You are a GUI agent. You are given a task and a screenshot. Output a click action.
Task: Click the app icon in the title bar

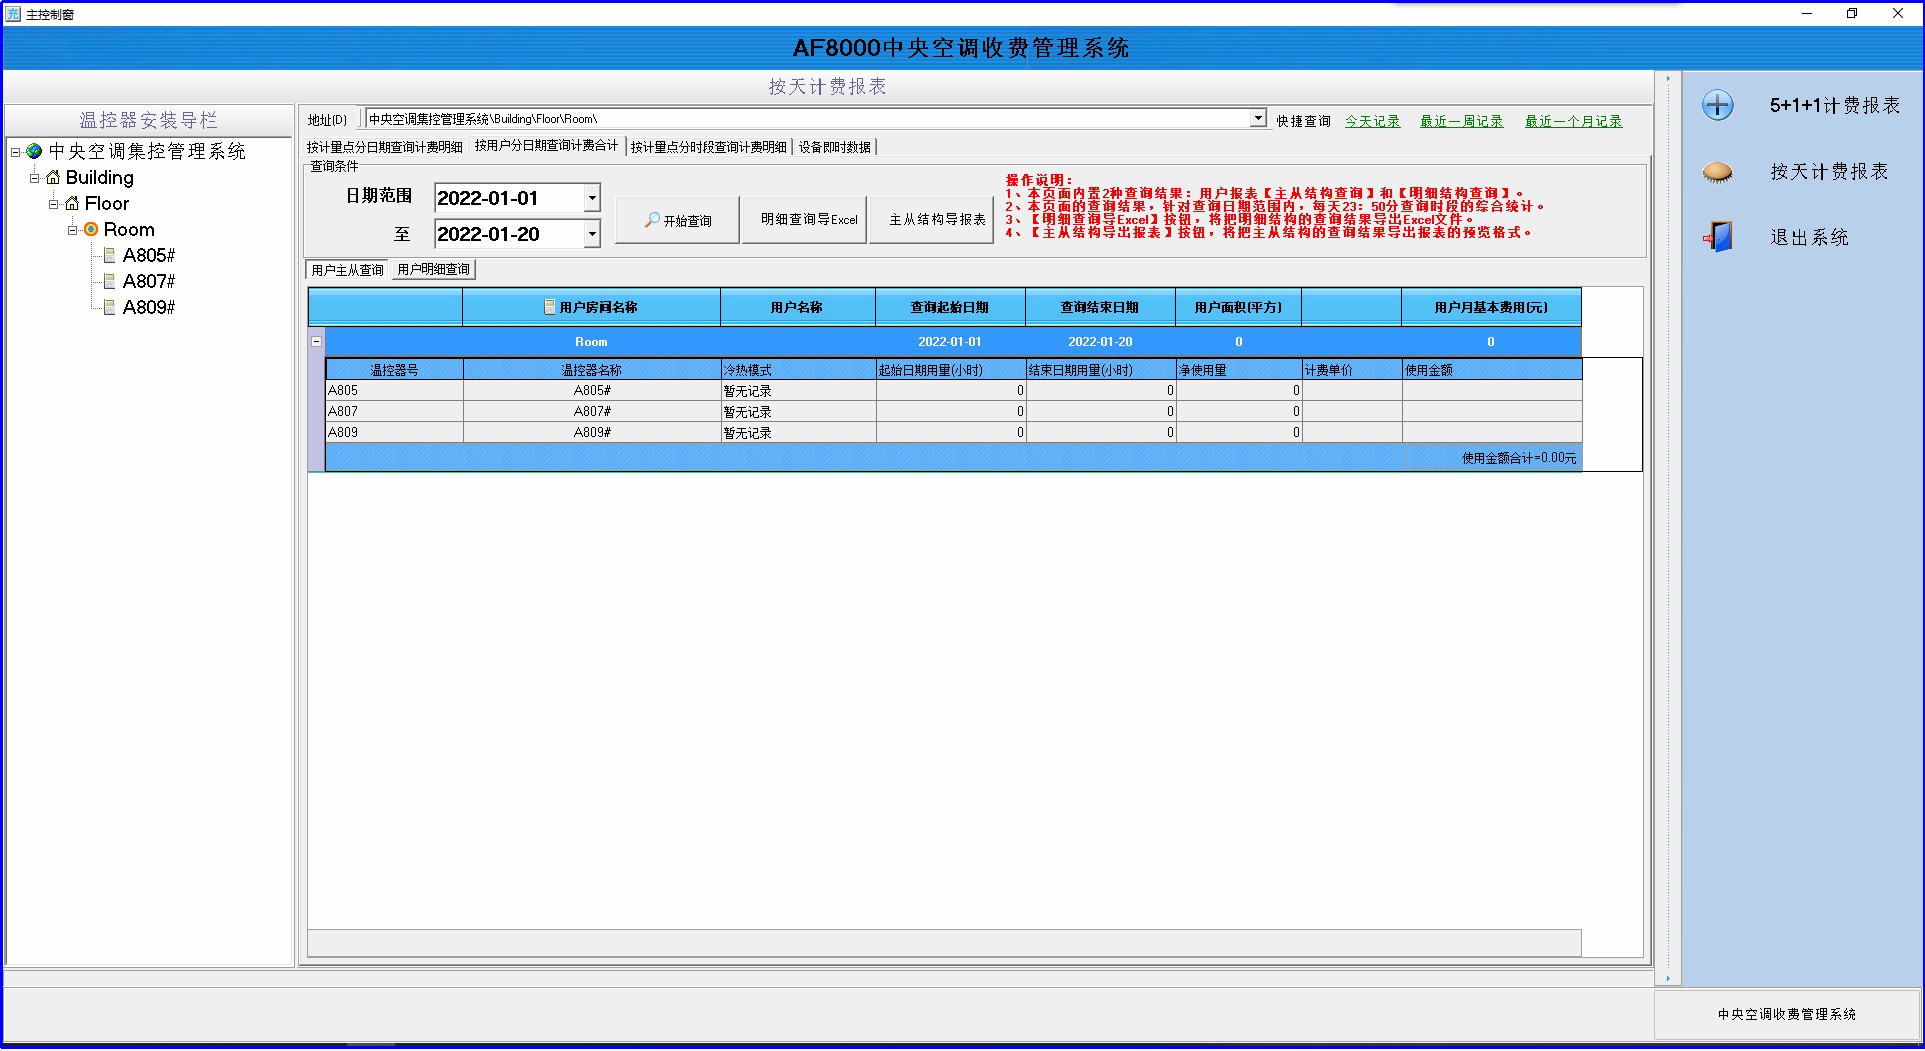(13, 14)
